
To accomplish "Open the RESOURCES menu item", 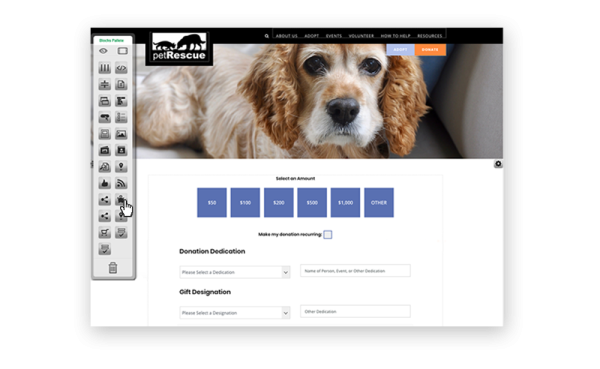I will [430, 36].
